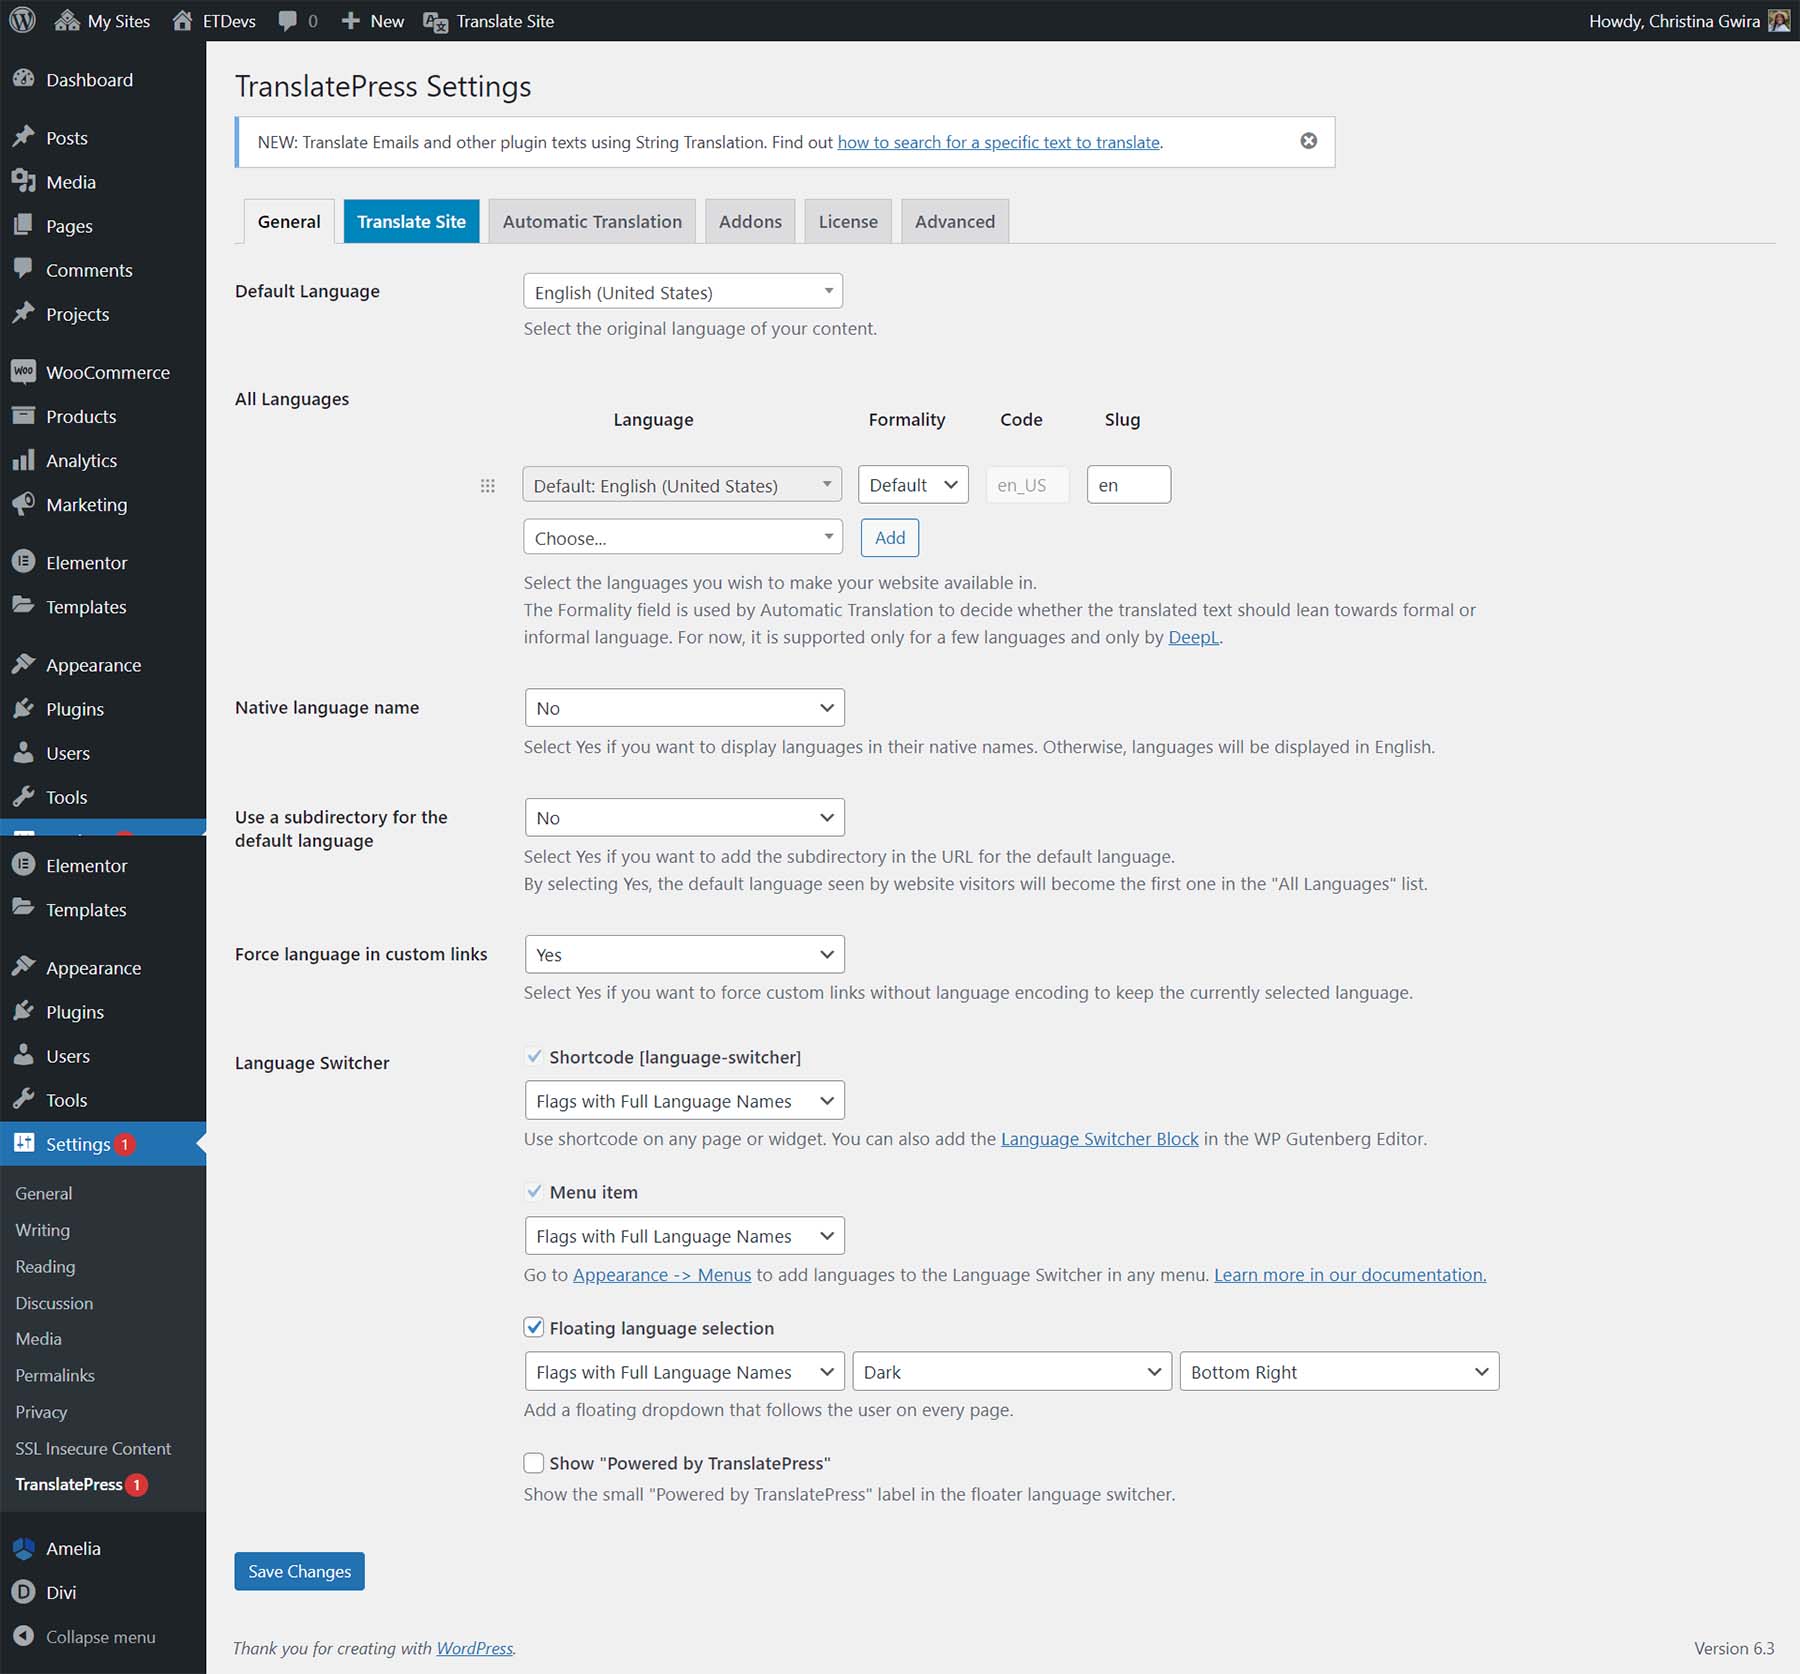Toggle the Menu item language switcher
This screenshot has height=1674, width=1800.
tap(534, 1192)
